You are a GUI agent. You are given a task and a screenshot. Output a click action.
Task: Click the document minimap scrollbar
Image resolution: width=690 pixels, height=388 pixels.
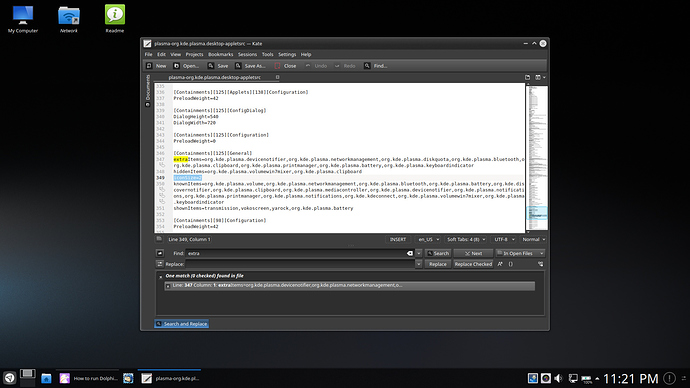[x=537, y=157]
